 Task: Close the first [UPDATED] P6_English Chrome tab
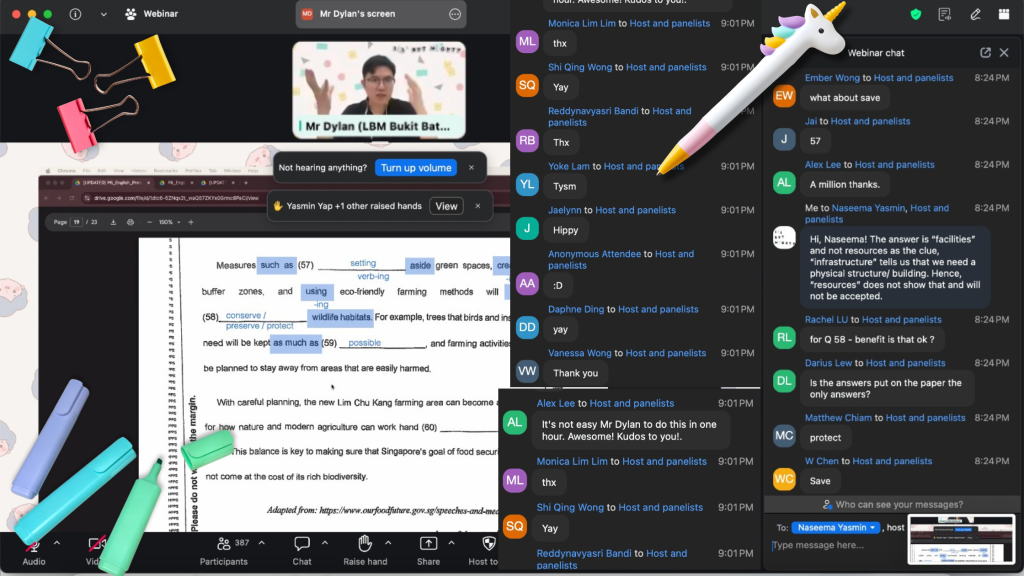[148, 183]
